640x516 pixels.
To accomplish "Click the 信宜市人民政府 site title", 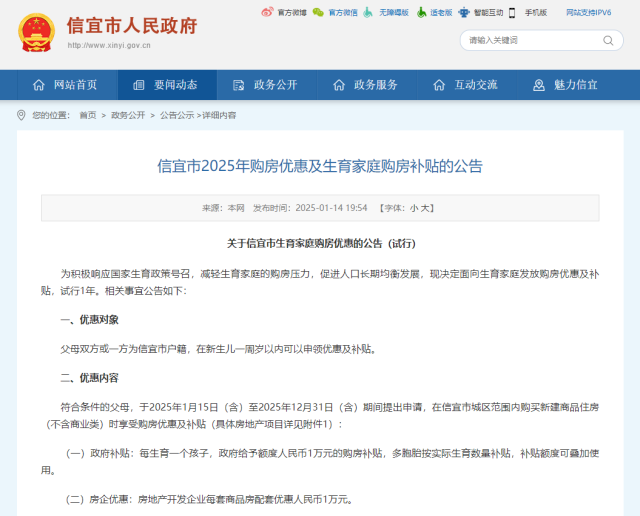I will click(132, 26).
